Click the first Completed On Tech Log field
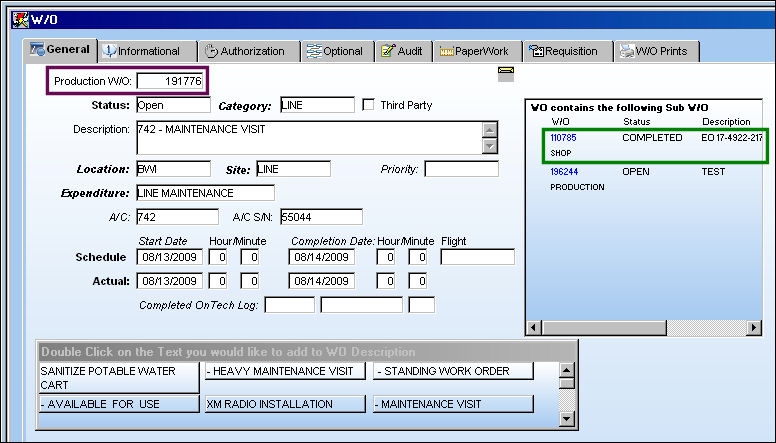The height and width of the screenshot is (443, 776). click(x=290, y=305)
